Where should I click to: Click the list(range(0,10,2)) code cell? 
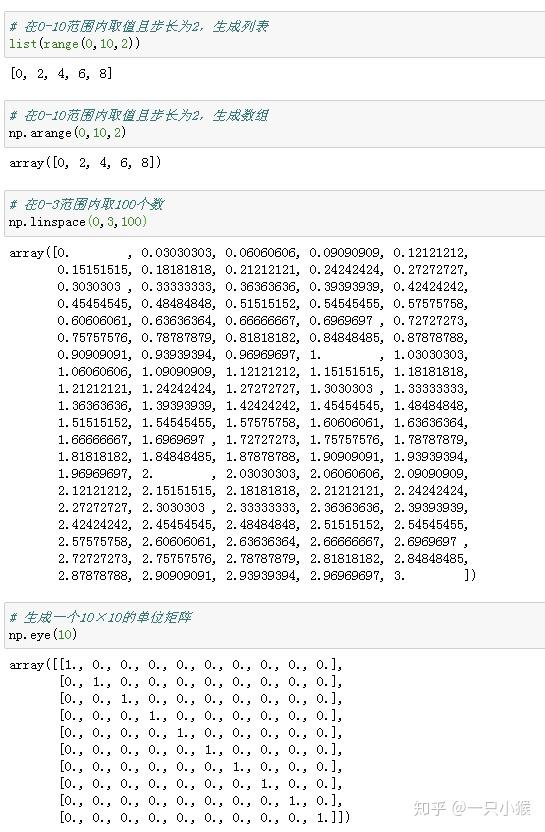pos(275,35)
